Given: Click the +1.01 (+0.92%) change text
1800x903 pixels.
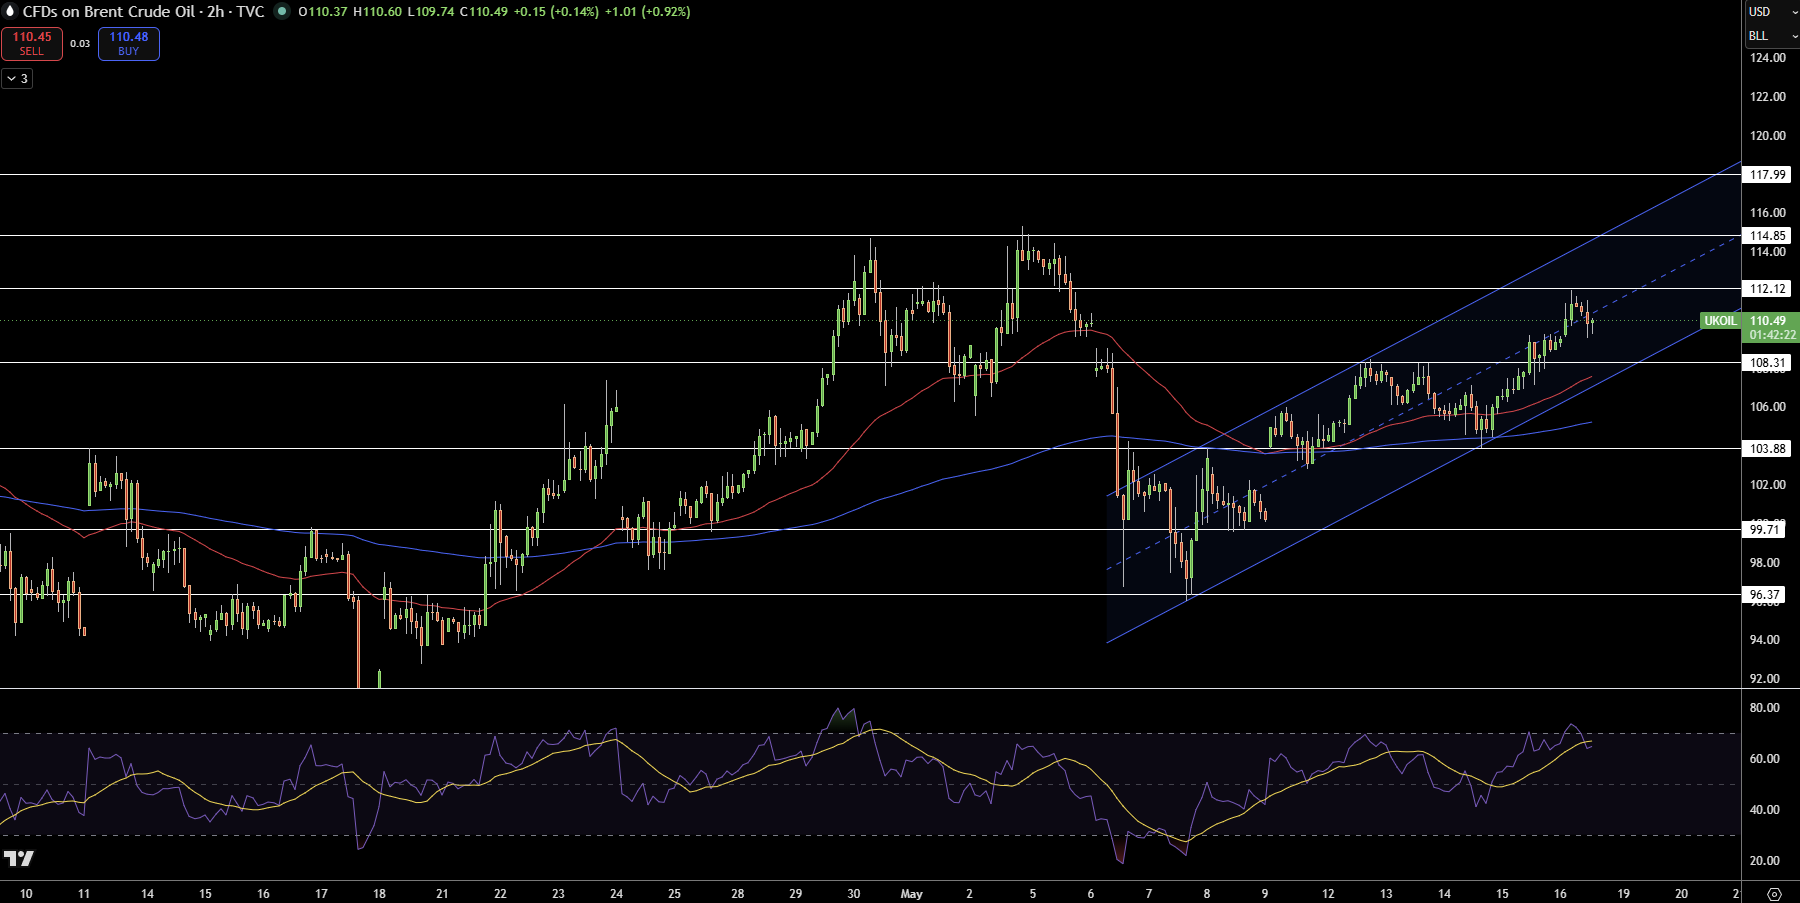Looking at the screenshot, I should (x=647, y=12).
